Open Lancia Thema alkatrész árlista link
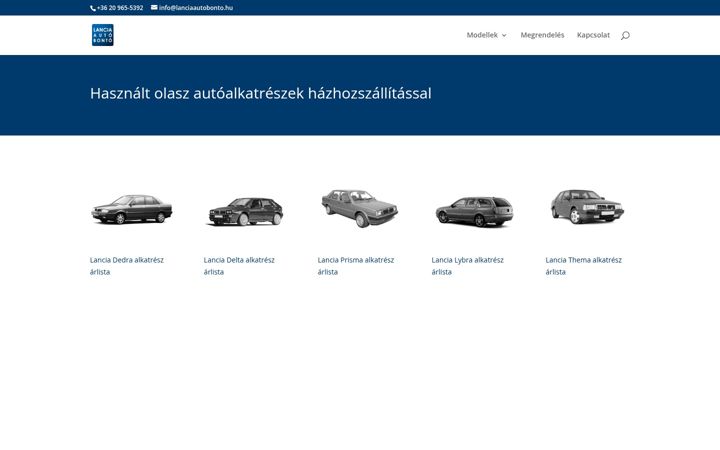The height and width of the screenshot is (450, 720). pyautogui.click(x=584, y=266)
